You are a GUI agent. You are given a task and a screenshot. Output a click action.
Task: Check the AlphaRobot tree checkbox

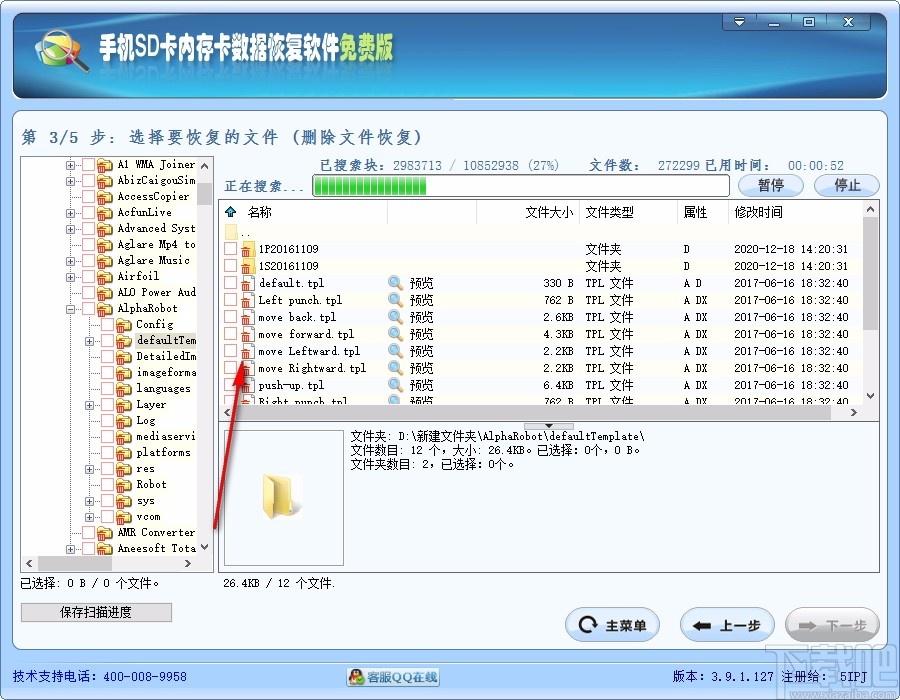click(88, 309)
